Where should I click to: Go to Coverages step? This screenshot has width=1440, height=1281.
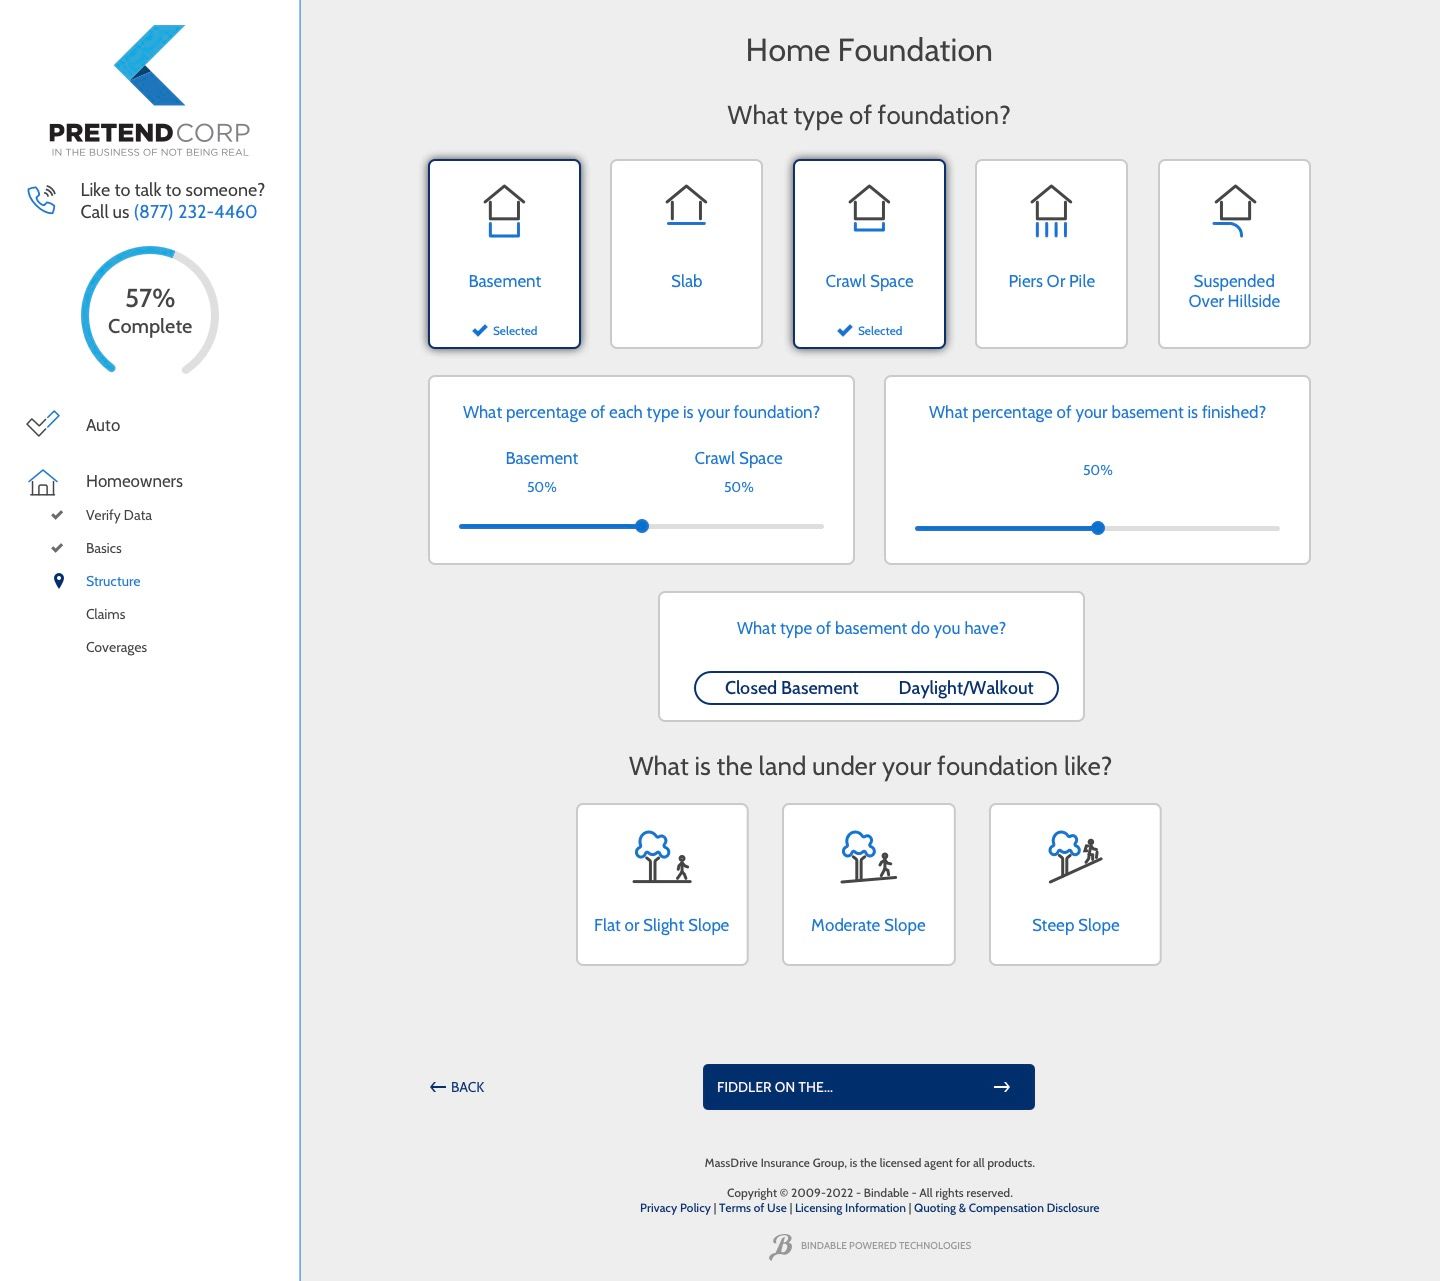point(116,647)
